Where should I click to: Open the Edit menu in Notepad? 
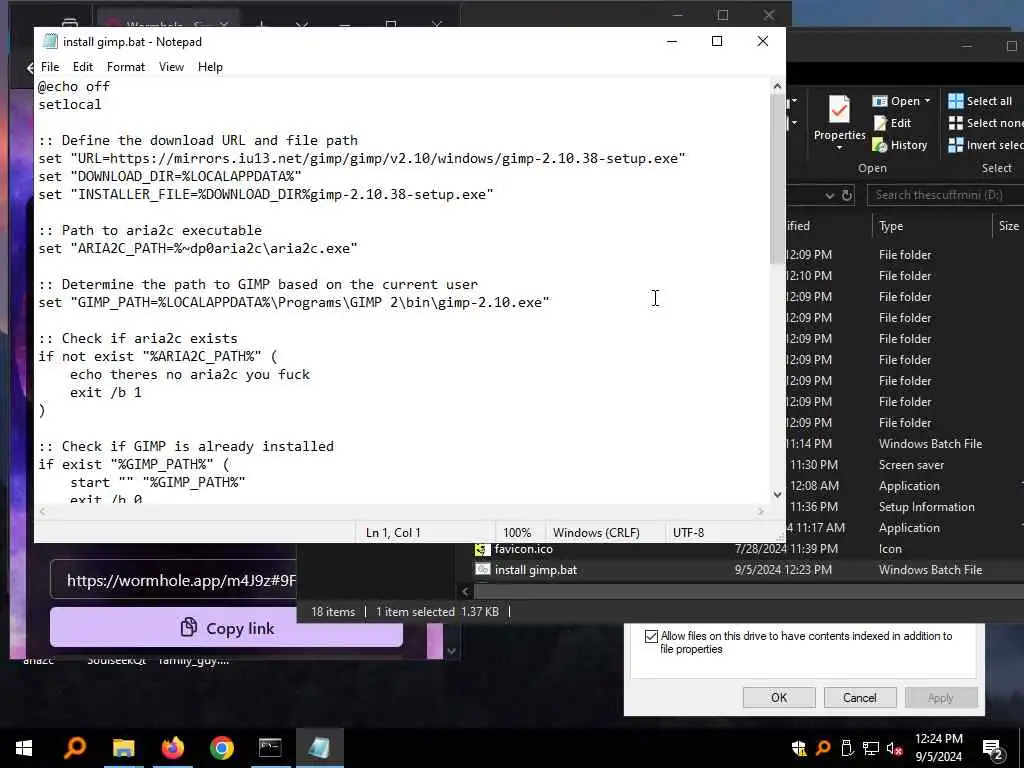[x=82, y=67]
